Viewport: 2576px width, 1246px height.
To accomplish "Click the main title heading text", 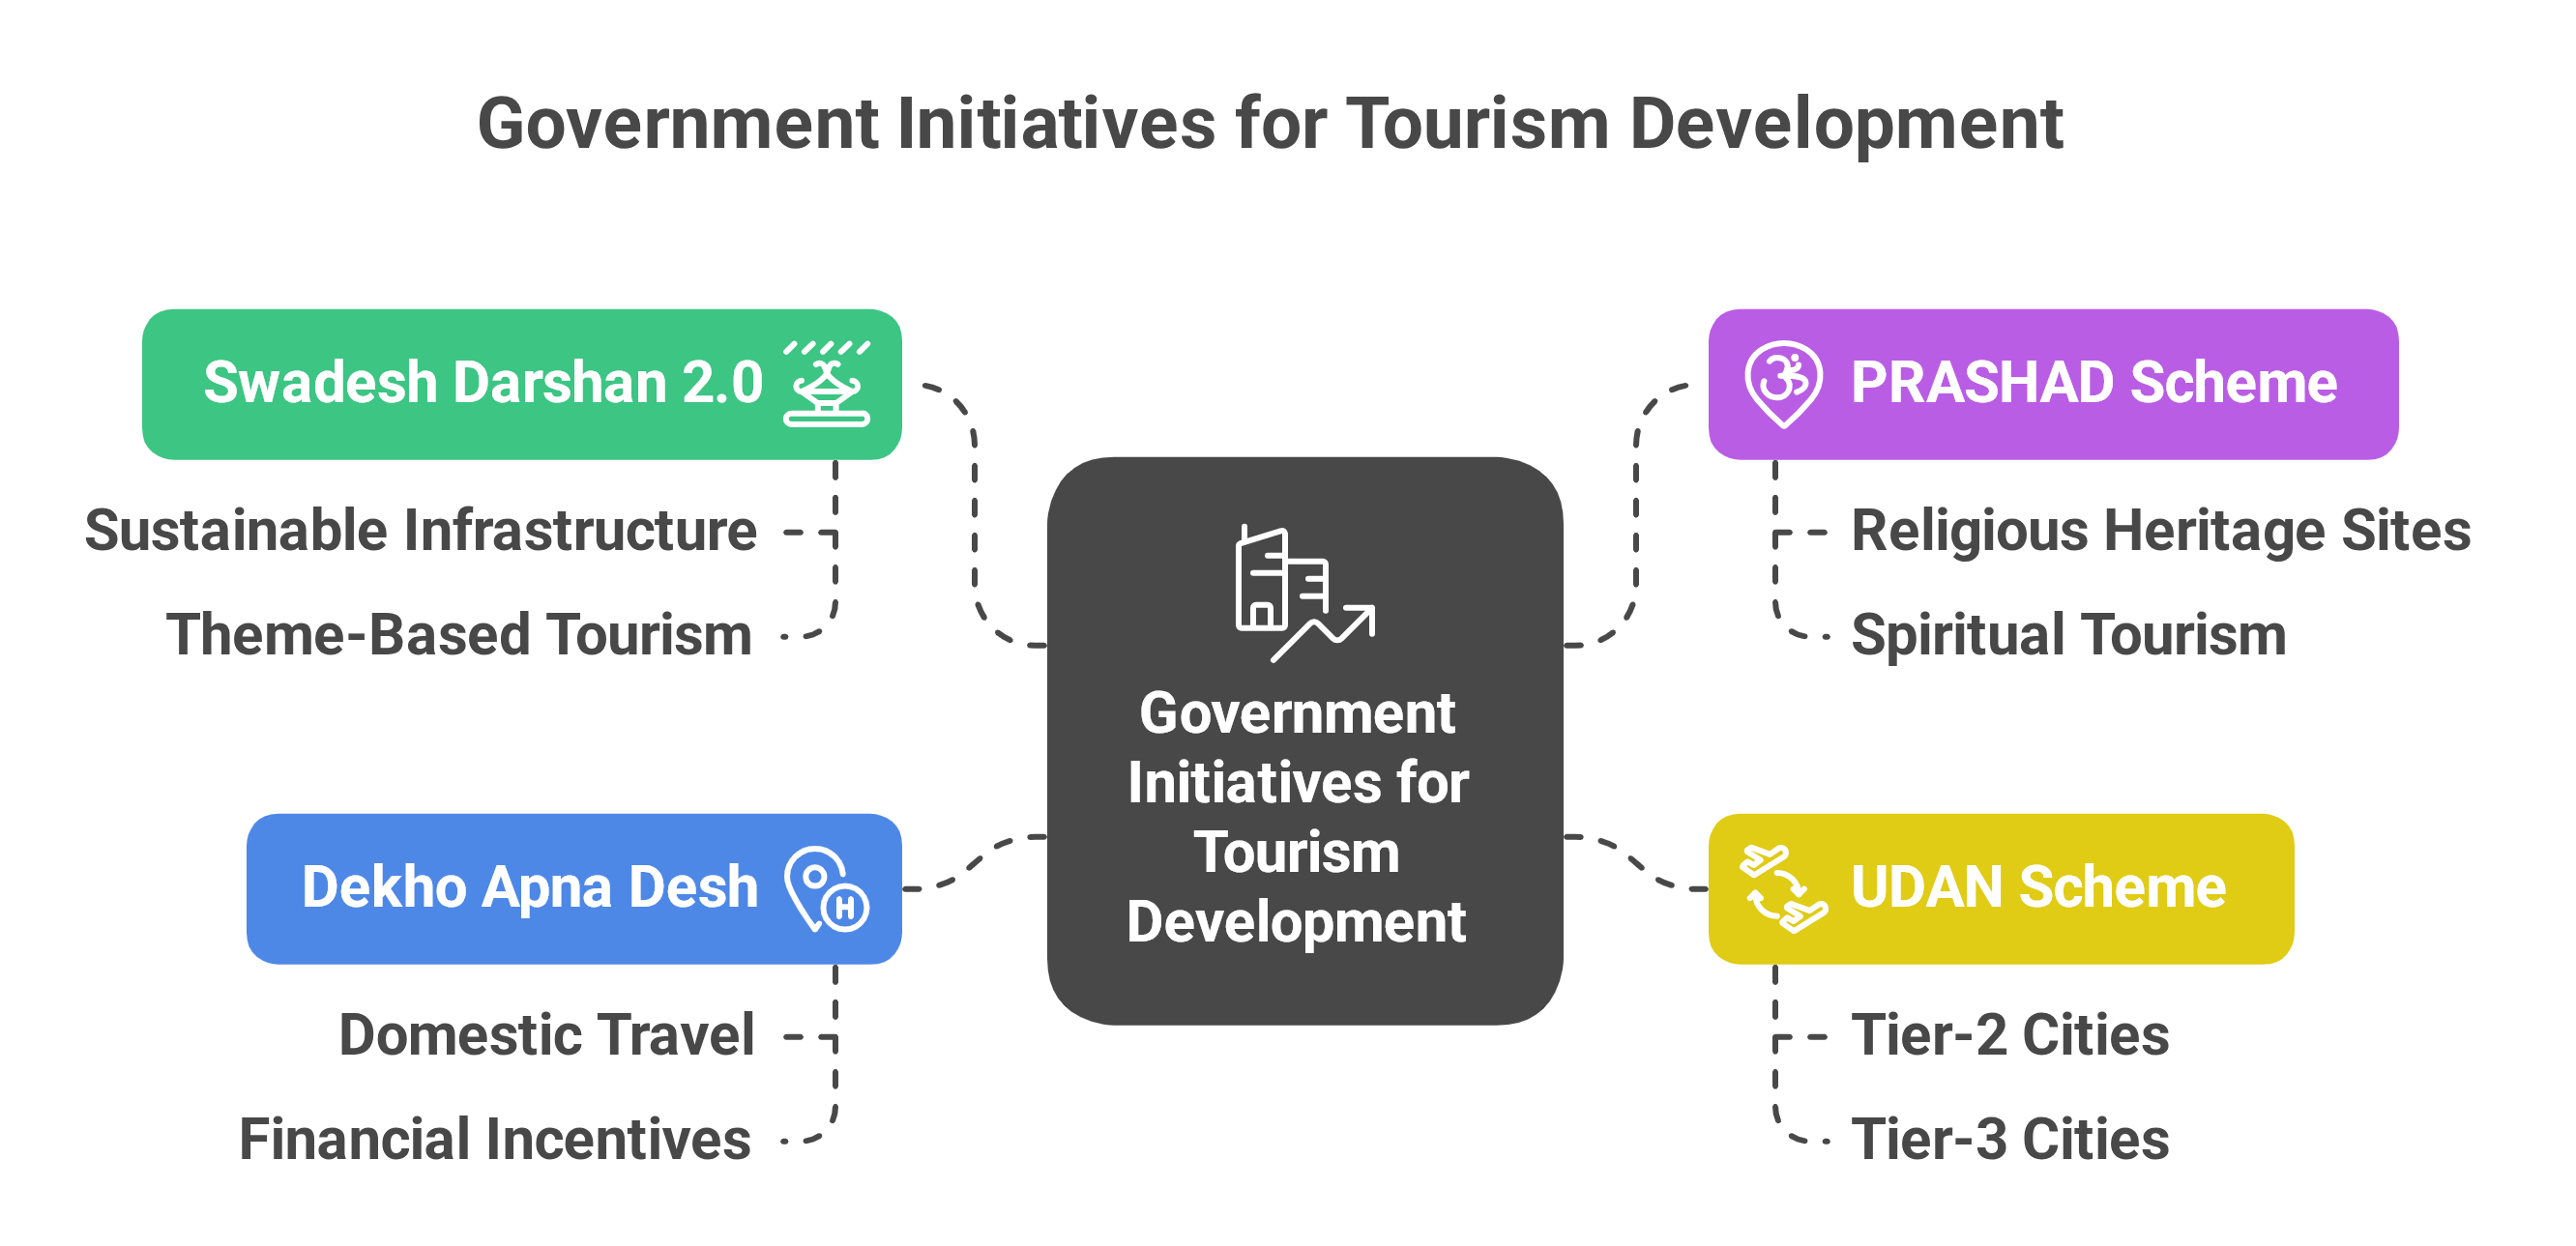I will 1270,124.
